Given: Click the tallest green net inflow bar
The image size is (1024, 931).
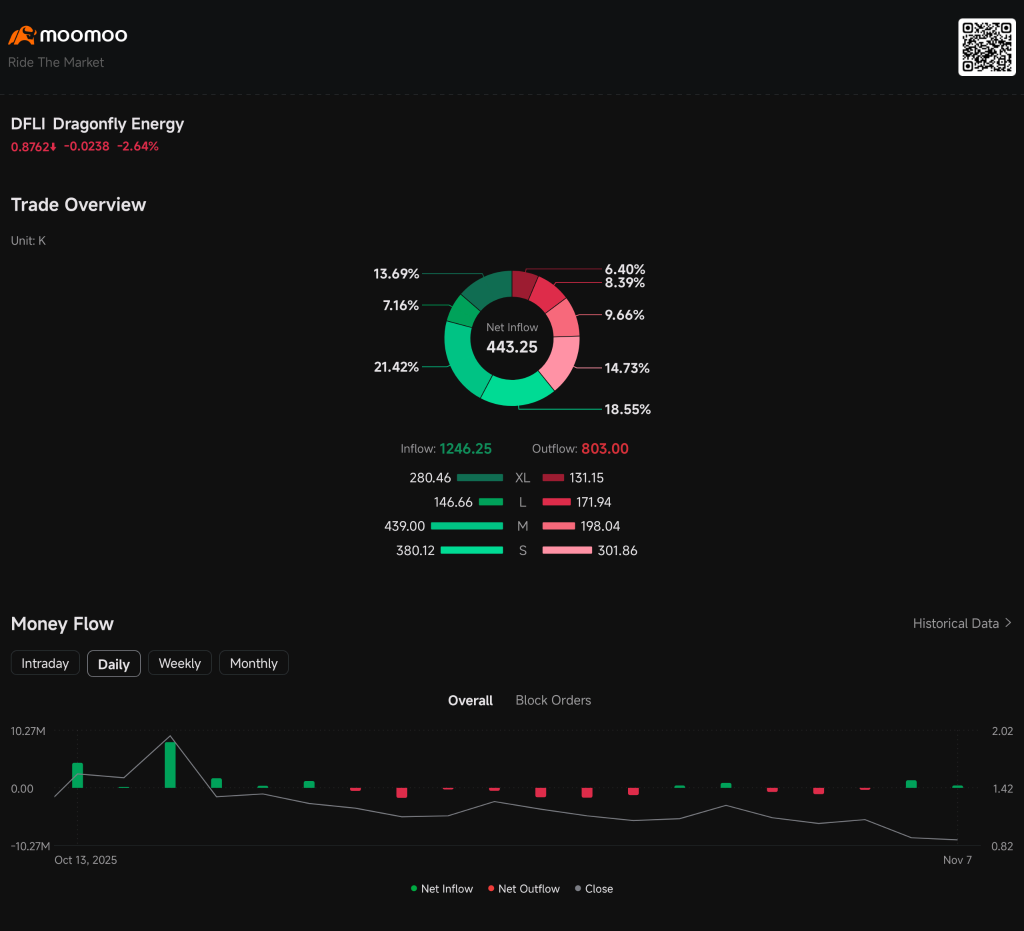Looking at the screenshot, I should click(x=170, y=764).
